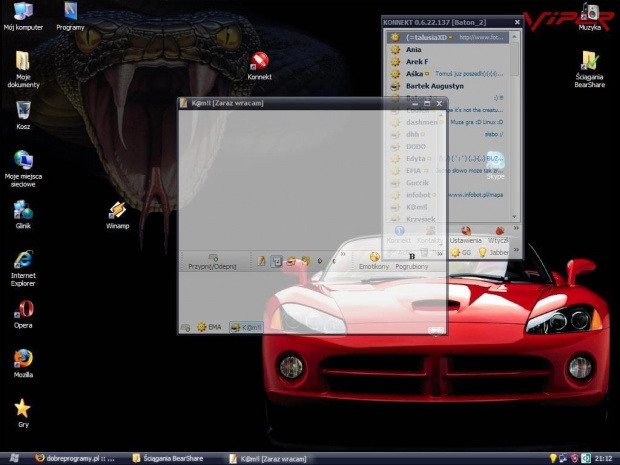The height and width of the screenshot is (465, 620).
Task: Click Konnekt contact list scrollbar thumb
Action: [514, 58]
